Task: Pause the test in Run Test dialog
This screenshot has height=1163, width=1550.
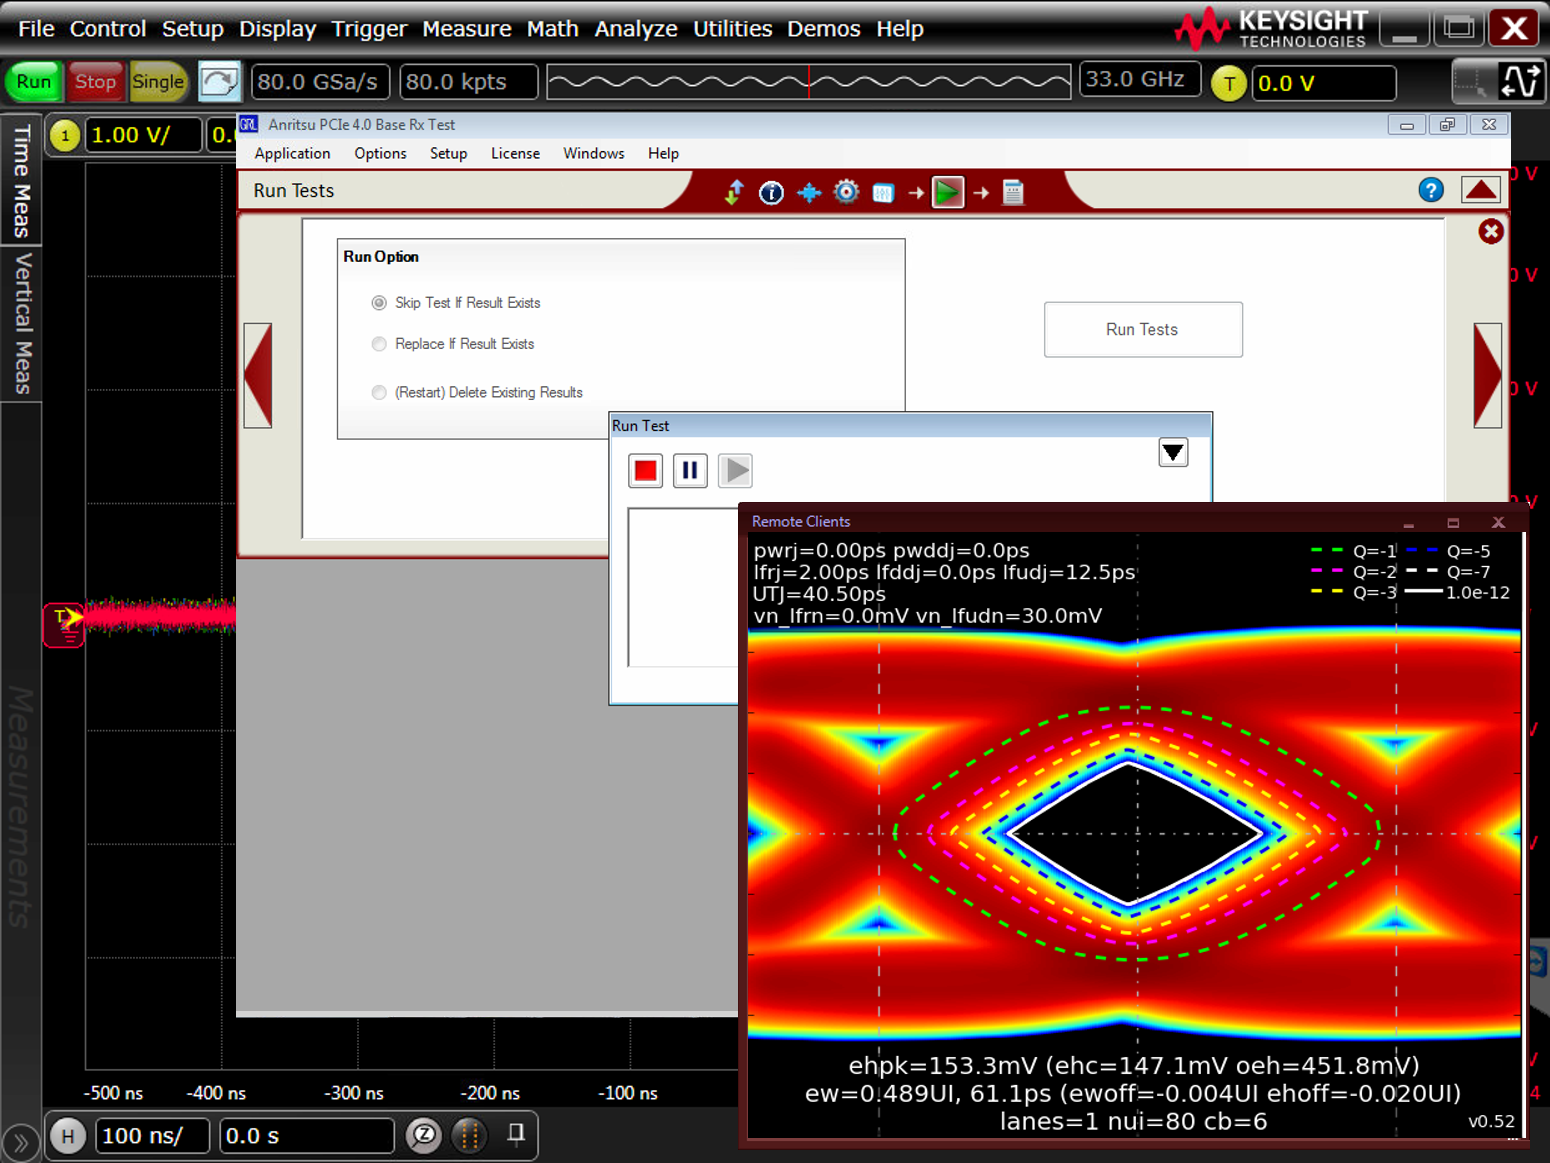Action: 690,470
